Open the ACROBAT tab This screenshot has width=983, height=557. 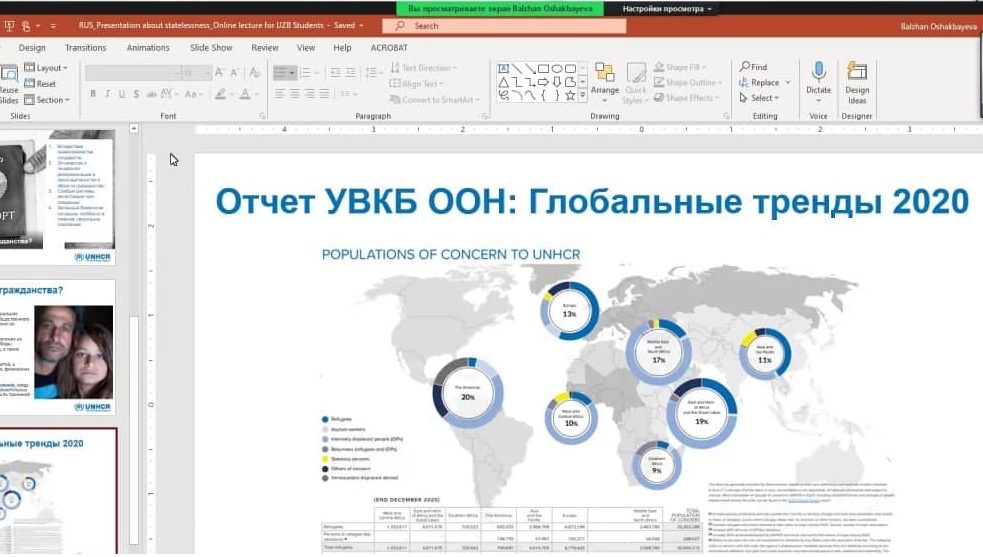coord(389,48)
